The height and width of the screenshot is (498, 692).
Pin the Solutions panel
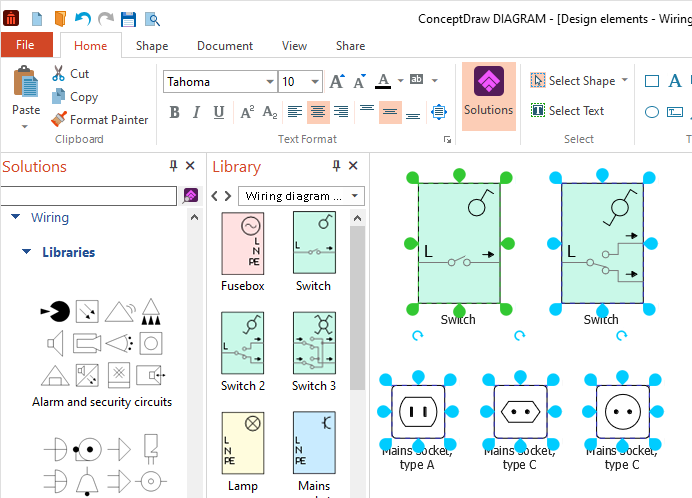173,166
